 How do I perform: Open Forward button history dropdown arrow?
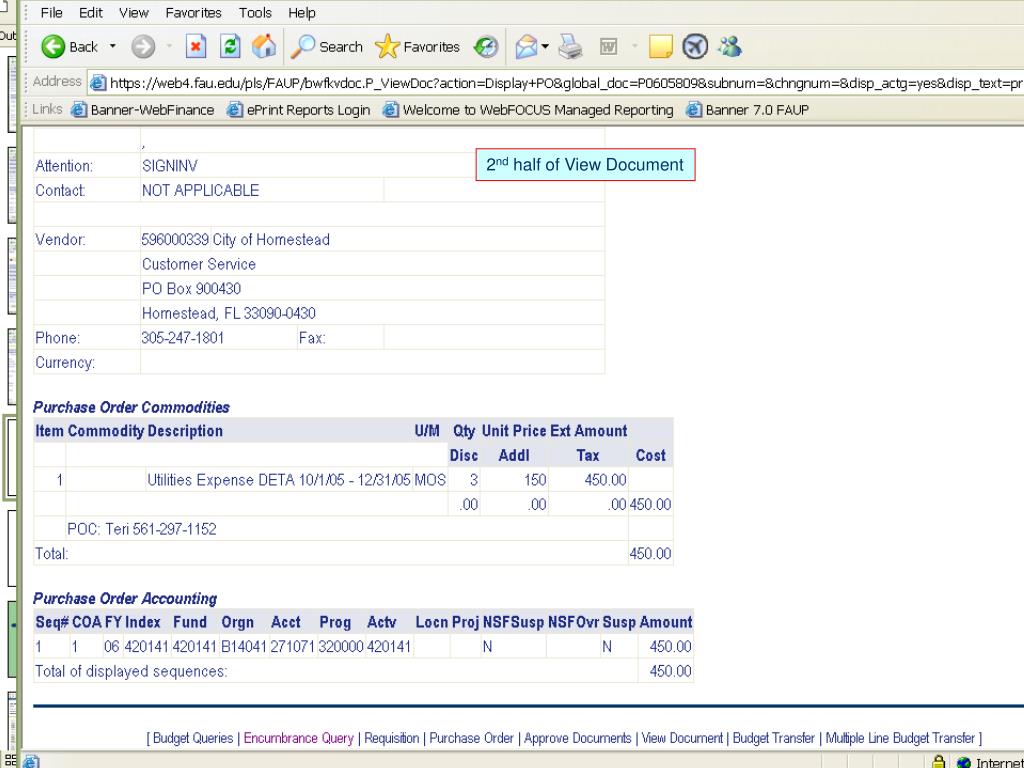pos(169,46)
